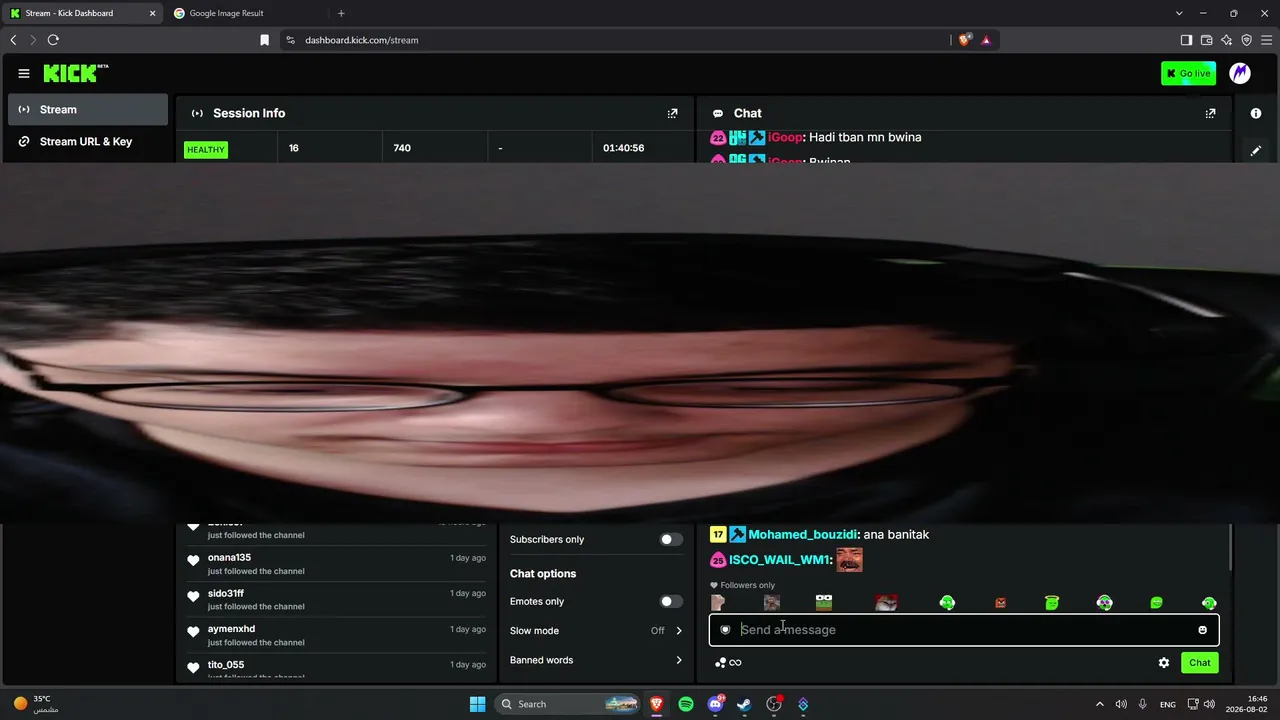
Task: Toggle Subscribers only switch
Action: point(672,540)
